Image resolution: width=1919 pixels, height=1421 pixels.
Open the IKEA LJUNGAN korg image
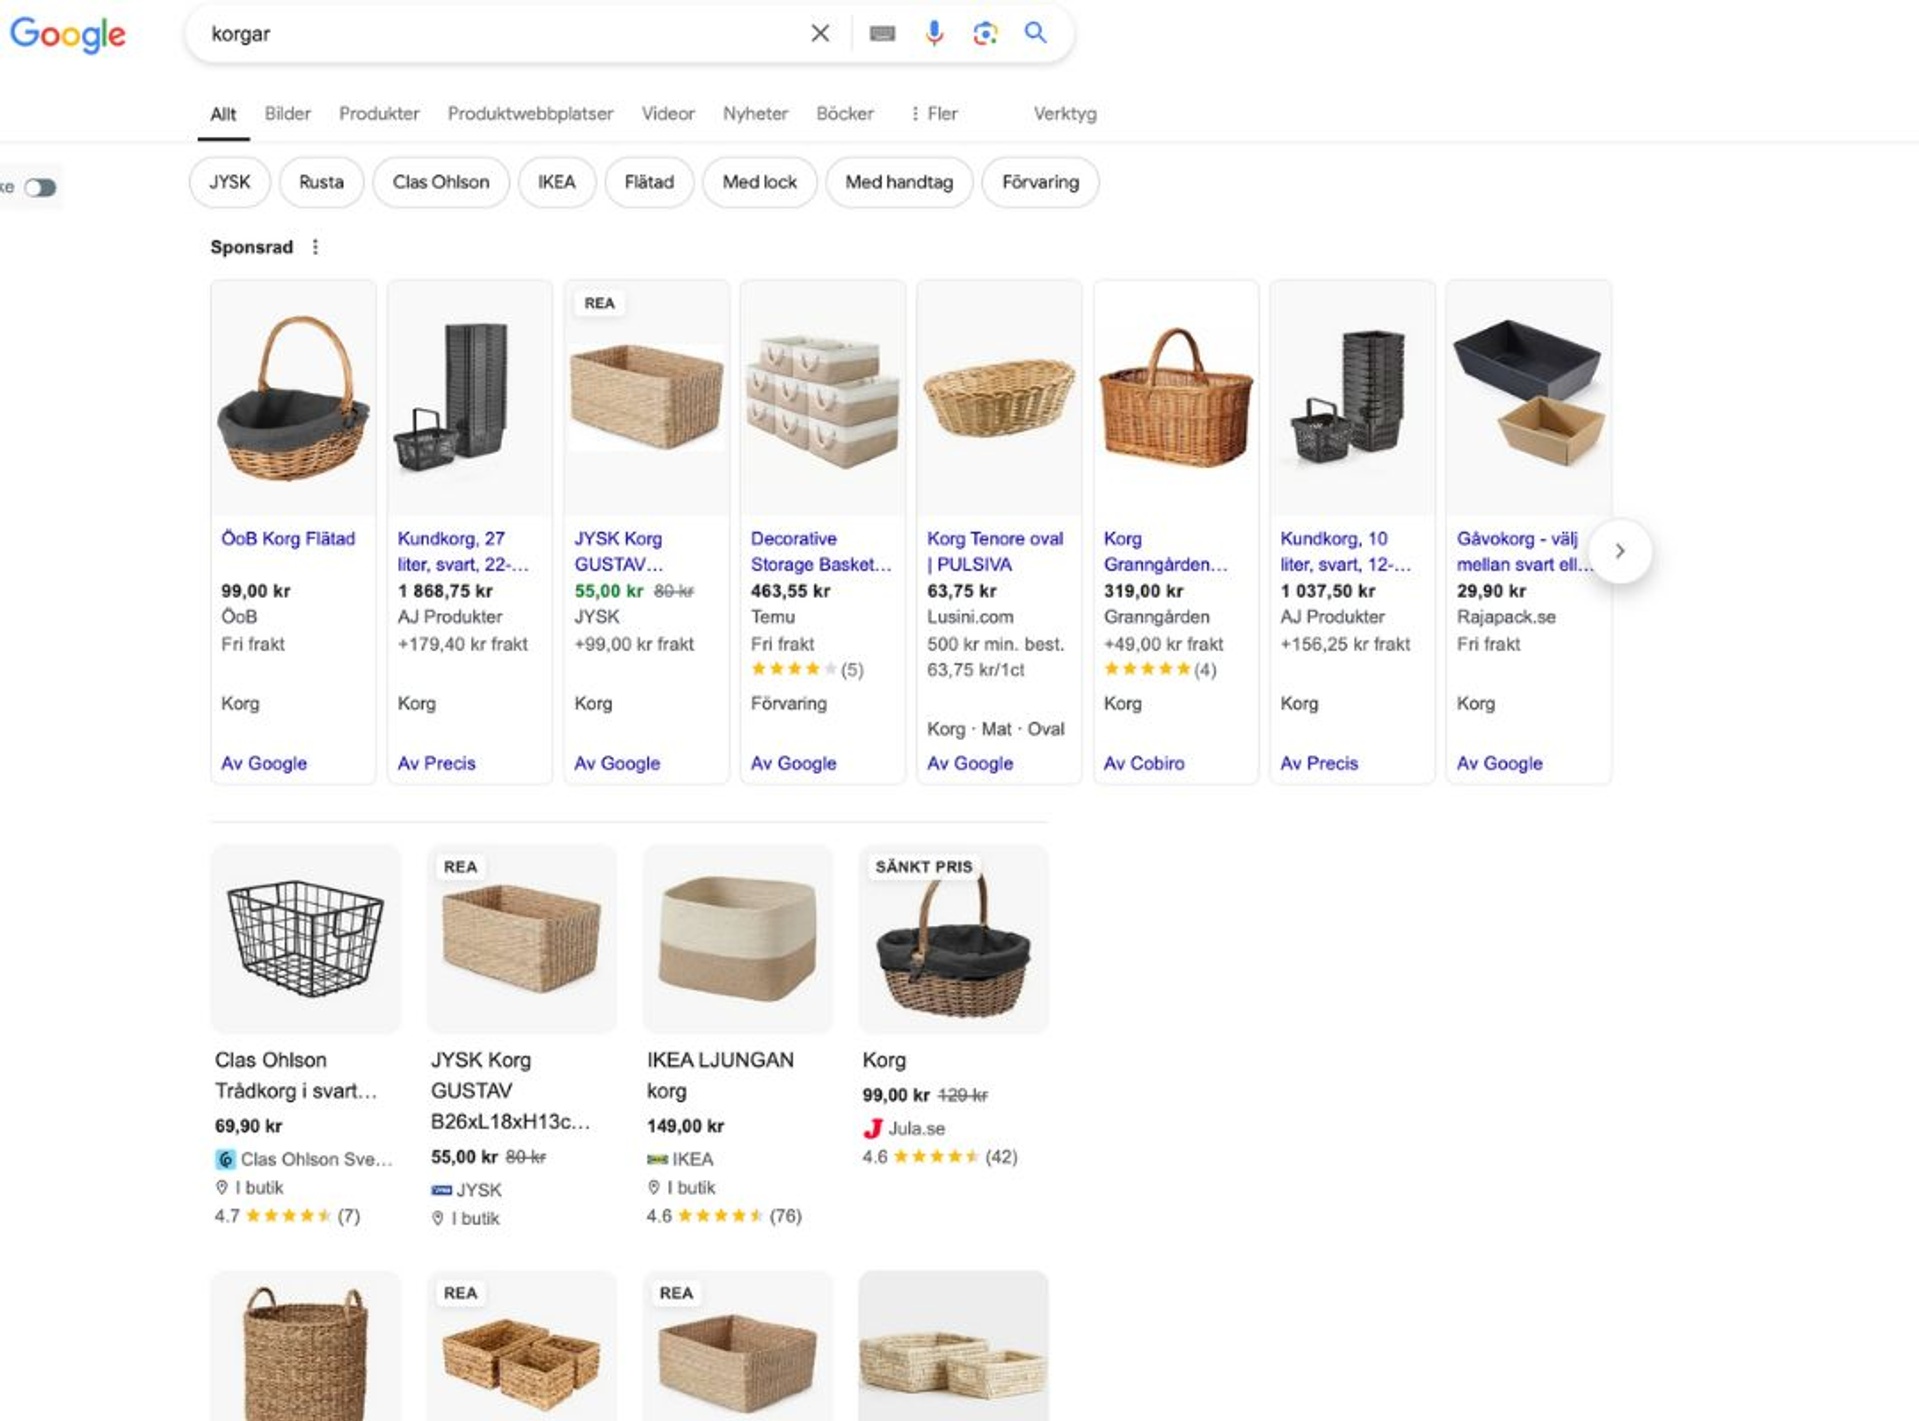(738, 939)
